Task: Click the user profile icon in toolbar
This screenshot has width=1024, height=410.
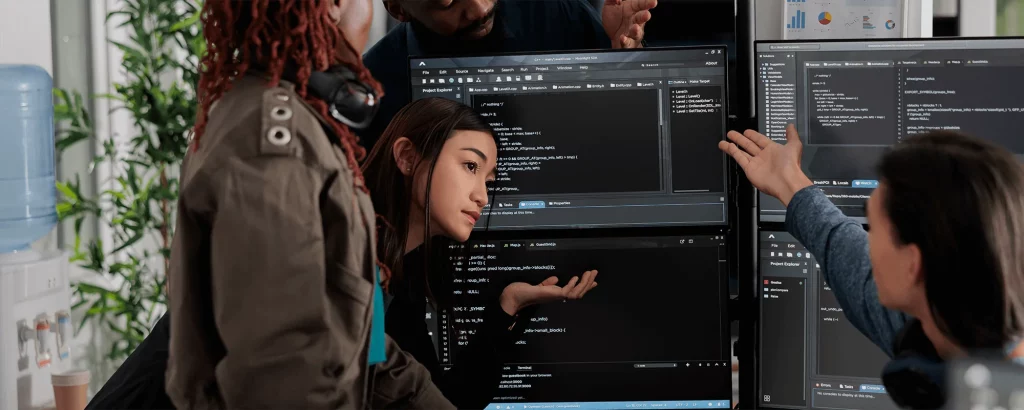Action: (499, 79)
